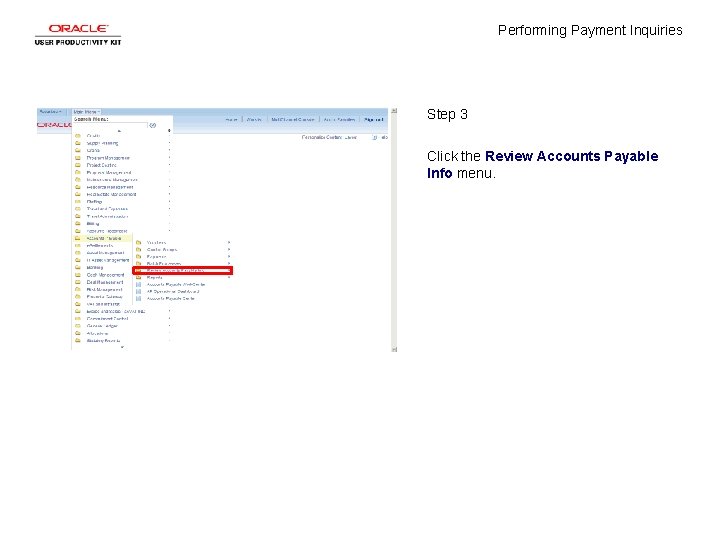
Task: Expand the Billing submenu arrow
Action: point(169,224)
